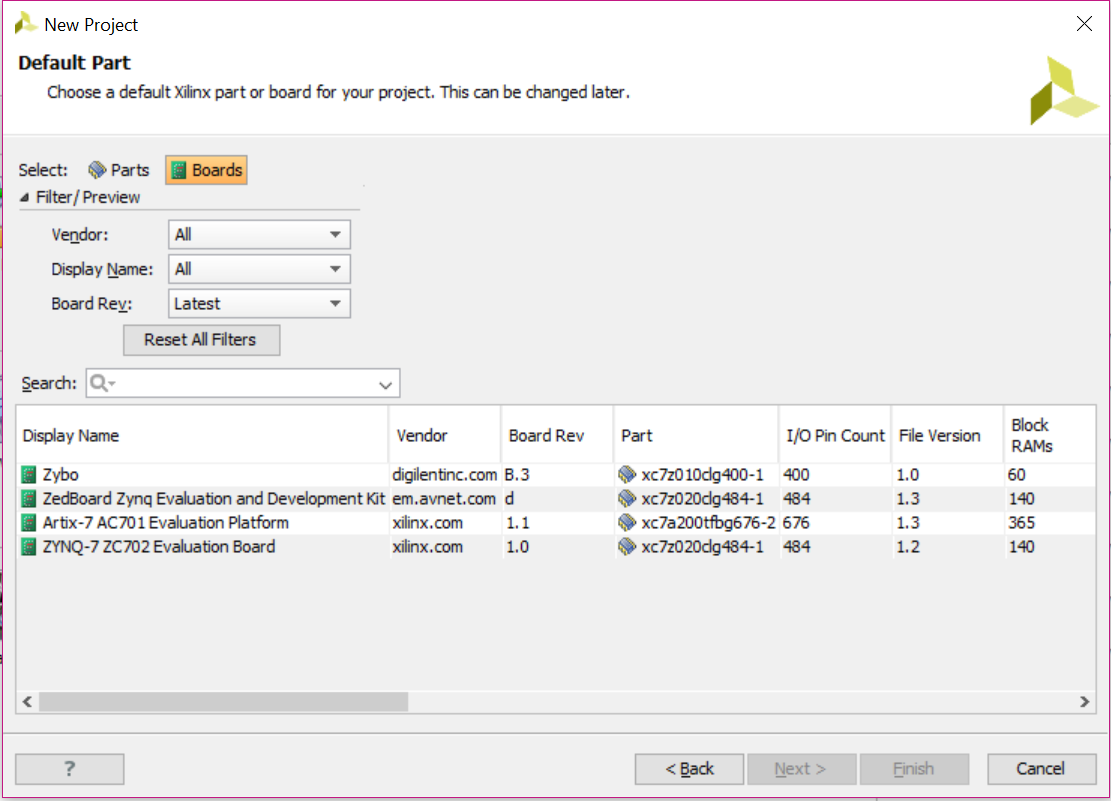Image resolution: width=1111 pixels, height=801 pixels.
Task: Click the chip icon beside xc7z010clg400-1
Action: point(627,474)
